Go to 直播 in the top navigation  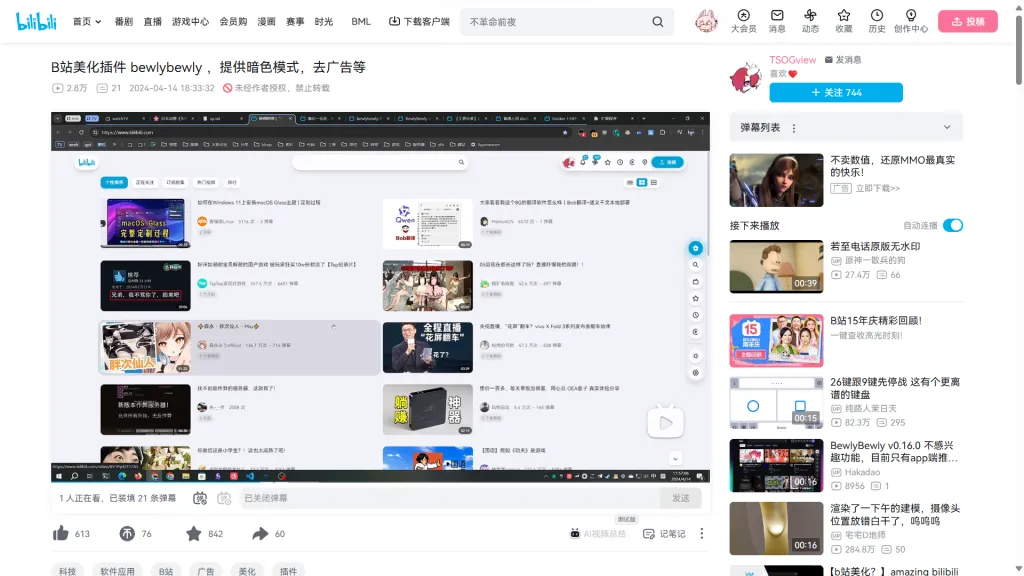[153, 22]
